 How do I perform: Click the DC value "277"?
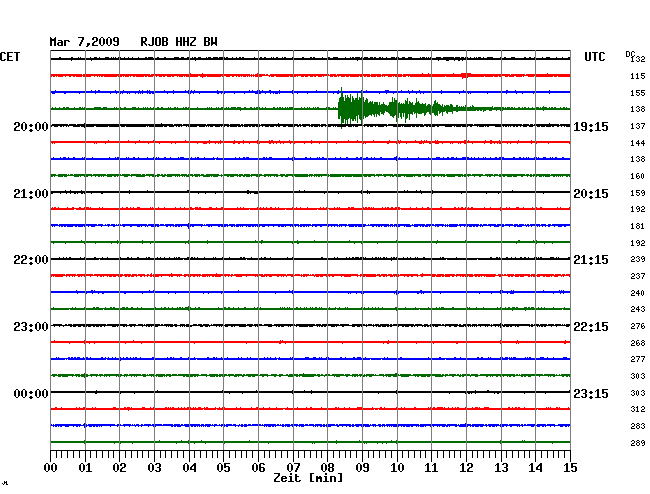pos(638,359)
